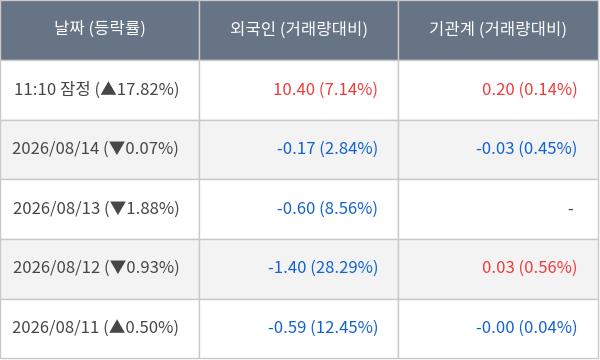Click foreign value -0.59 (12.45%)
Image resolution: width=600 pixels, height=360 pixels.
pyautogui.click(x=323, y=327)
